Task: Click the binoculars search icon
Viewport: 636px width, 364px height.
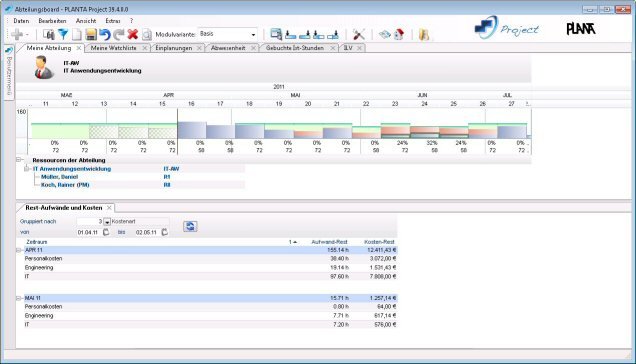Action: pyautogui.click(x=49, y=34)
